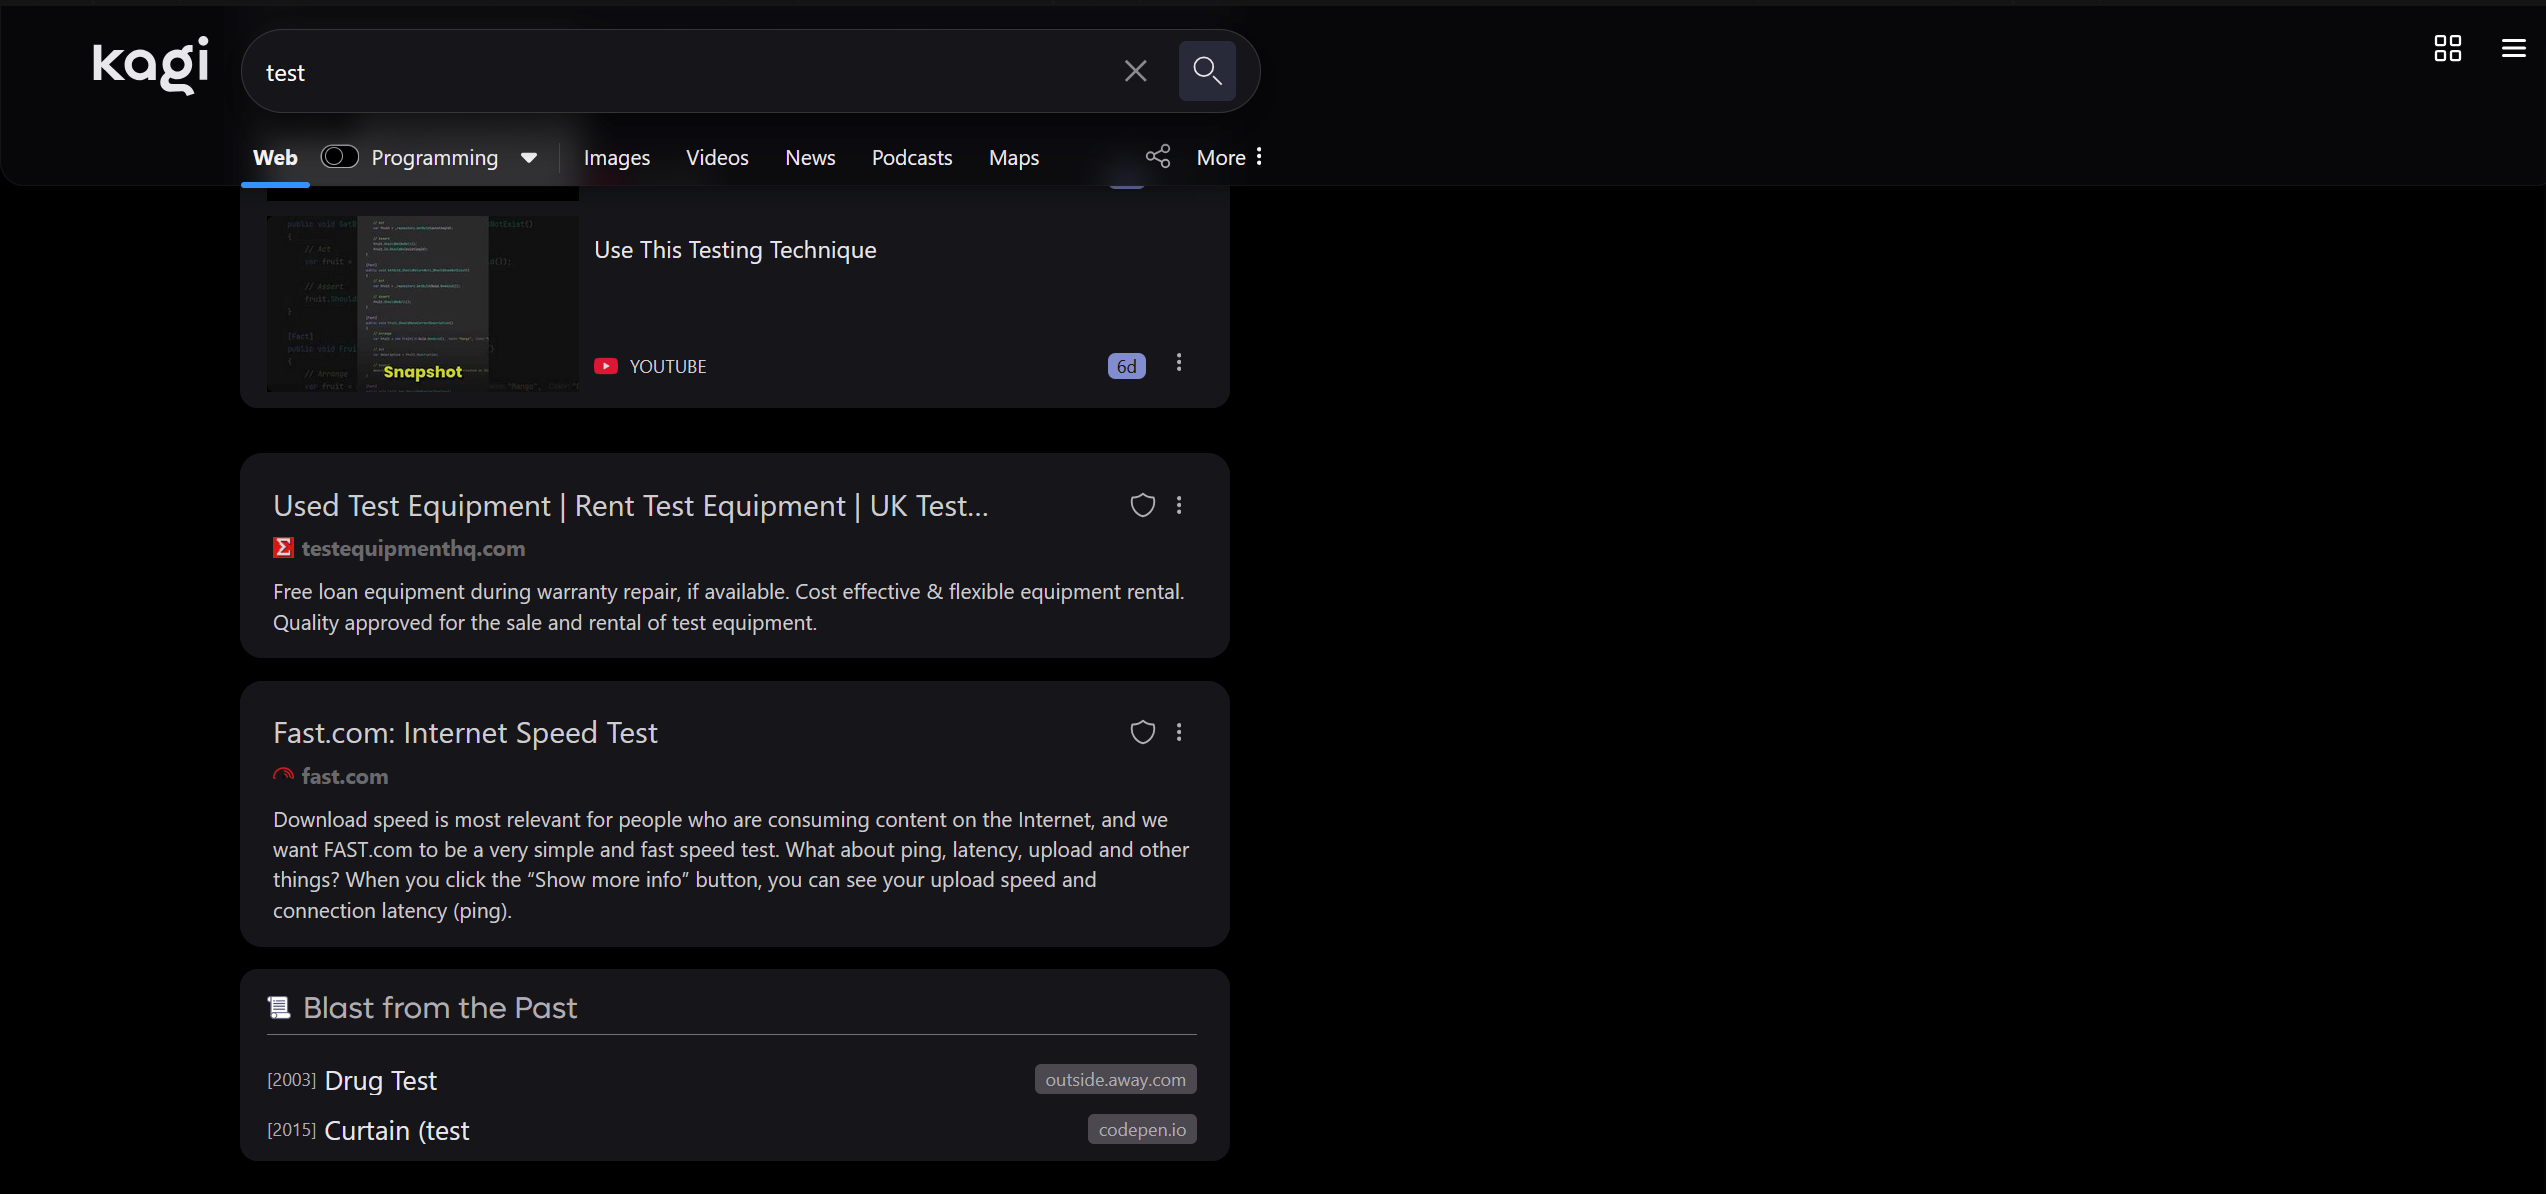Viewport: 2546px width, 1194px height.
Task: Expand the More options menu
Action: (x=1230, y=157)
